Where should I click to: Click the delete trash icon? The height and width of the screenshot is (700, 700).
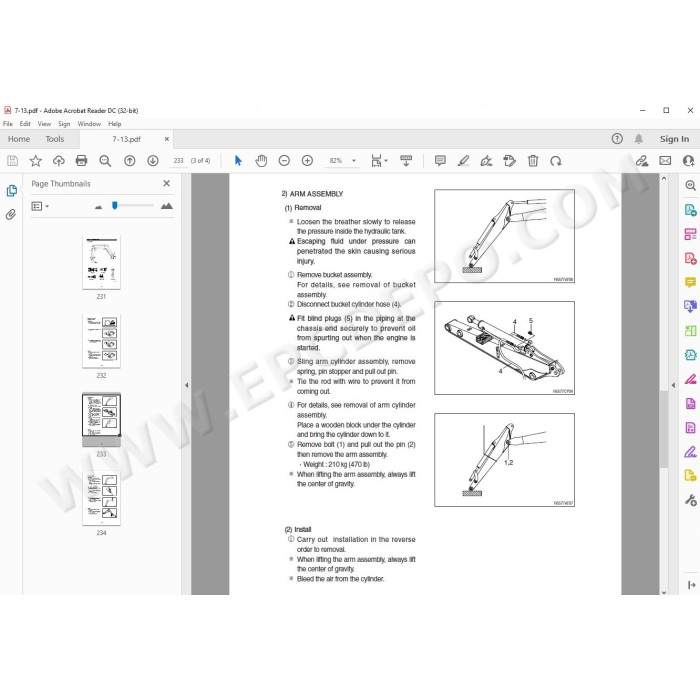pos(533,161)
